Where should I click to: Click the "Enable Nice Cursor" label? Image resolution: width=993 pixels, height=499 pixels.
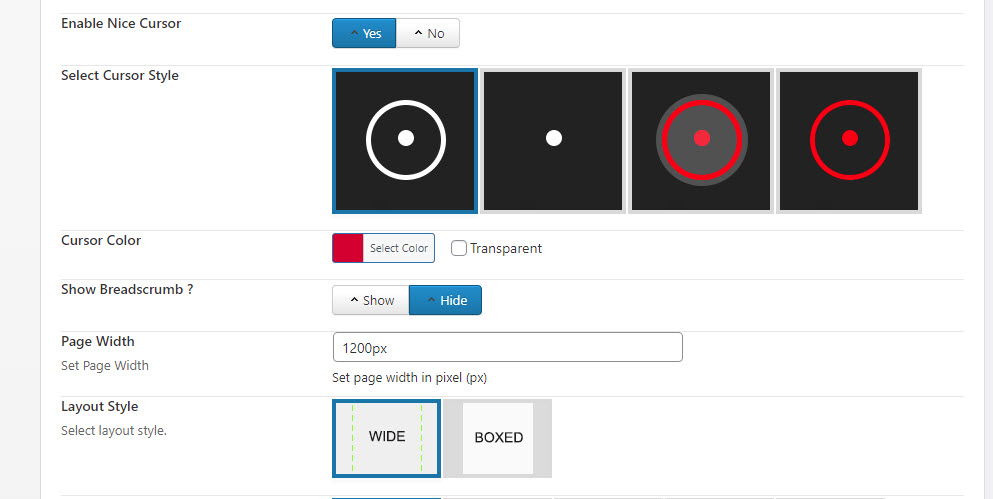tap(121, 23)
